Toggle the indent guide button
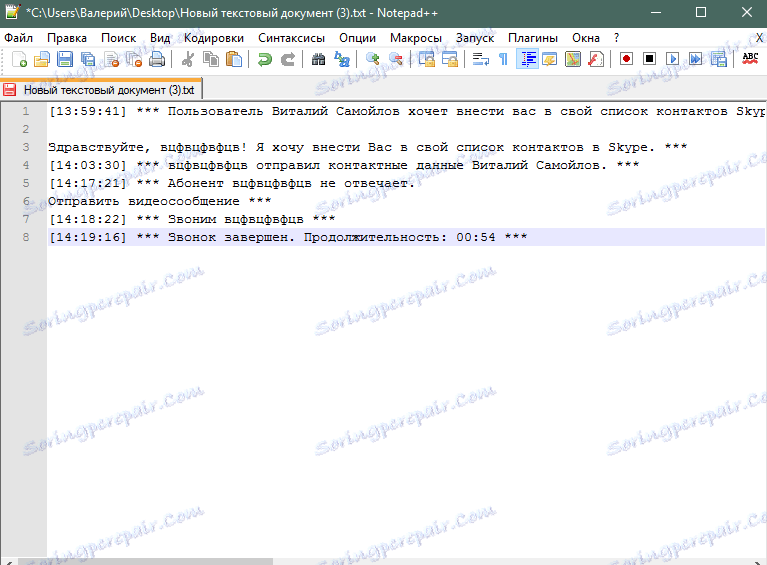Image resolution: width=767 pixels, height=565 pixels. [x=527, y=60]
